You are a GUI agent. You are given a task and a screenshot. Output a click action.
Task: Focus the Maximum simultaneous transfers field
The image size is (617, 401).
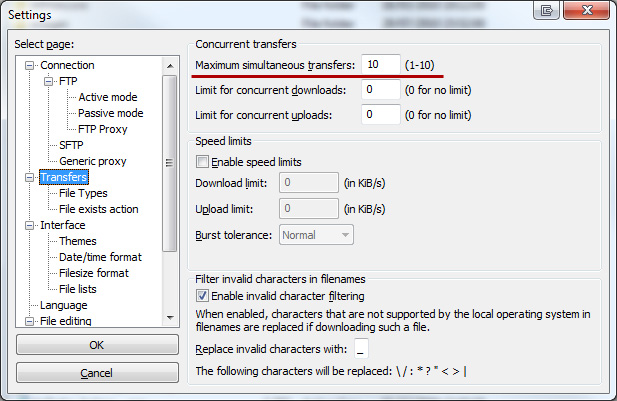381,65
